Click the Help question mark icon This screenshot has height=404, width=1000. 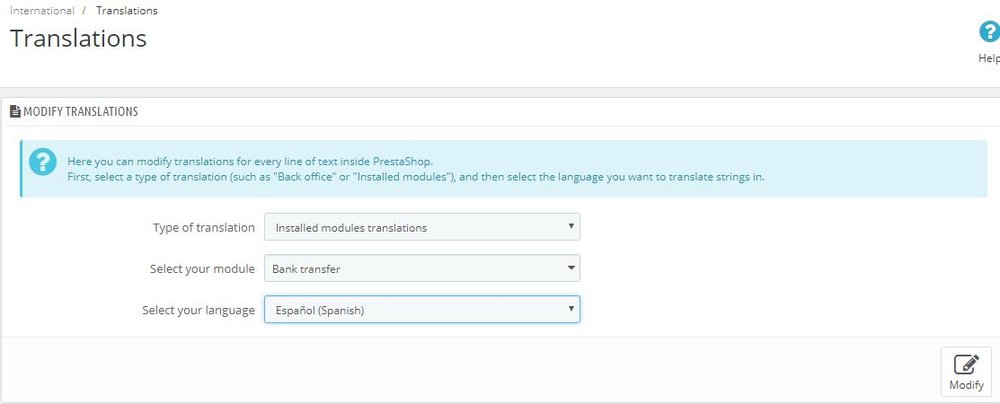[989, 33]
